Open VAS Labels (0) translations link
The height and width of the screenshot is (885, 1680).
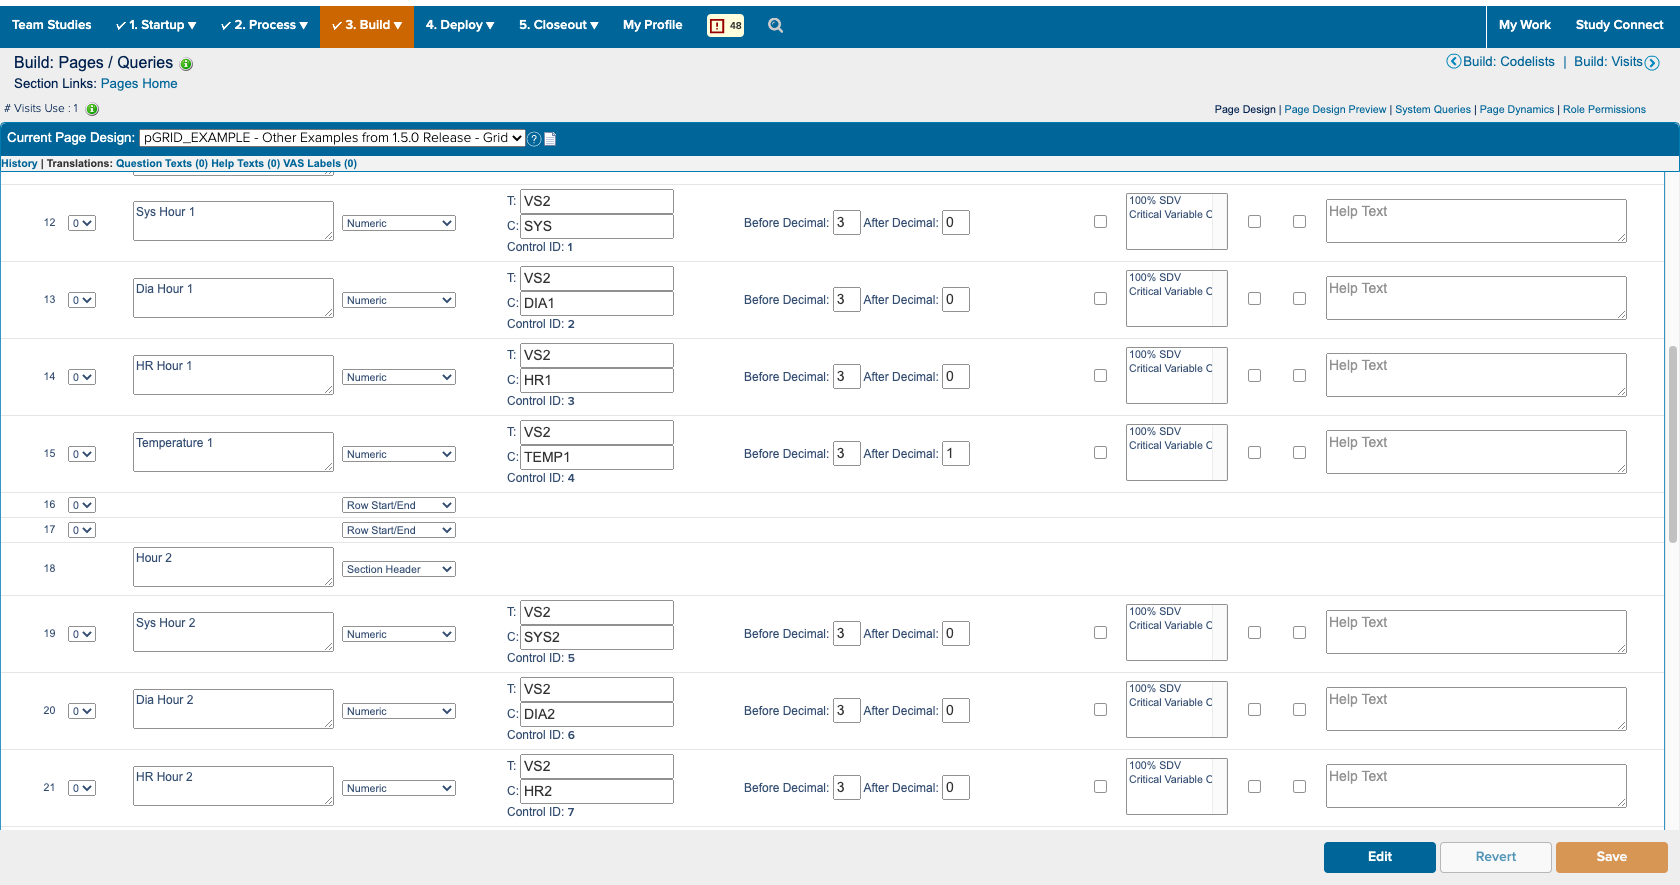coord(320,164)
